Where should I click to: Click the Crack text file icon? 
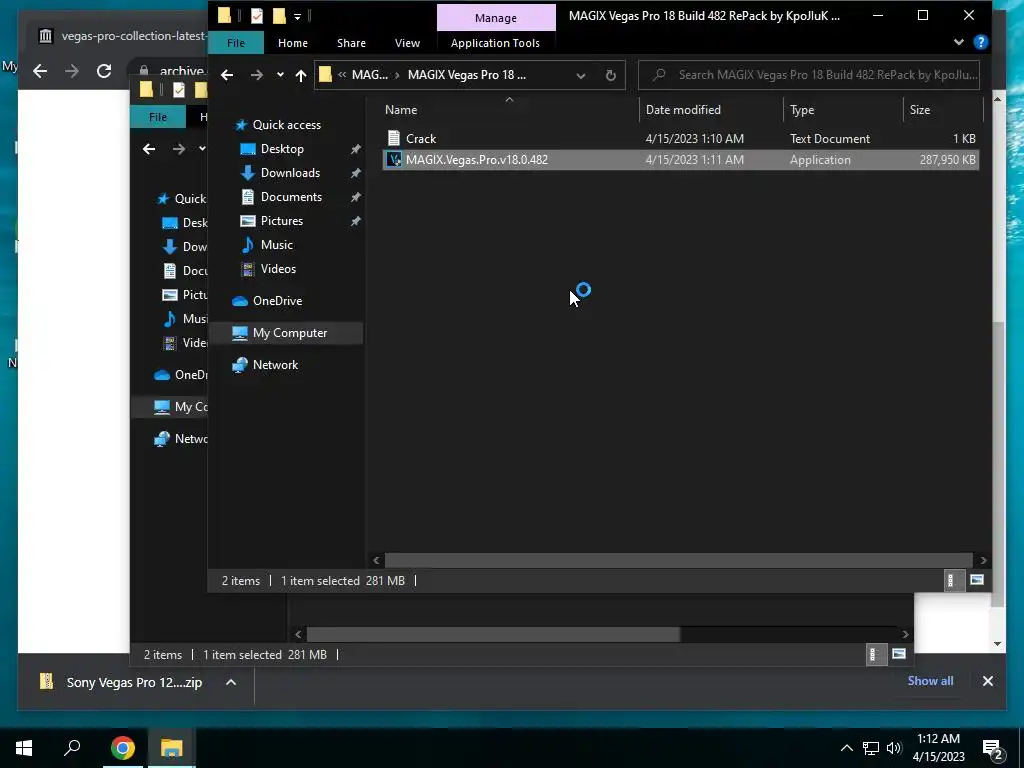[394, 138]
